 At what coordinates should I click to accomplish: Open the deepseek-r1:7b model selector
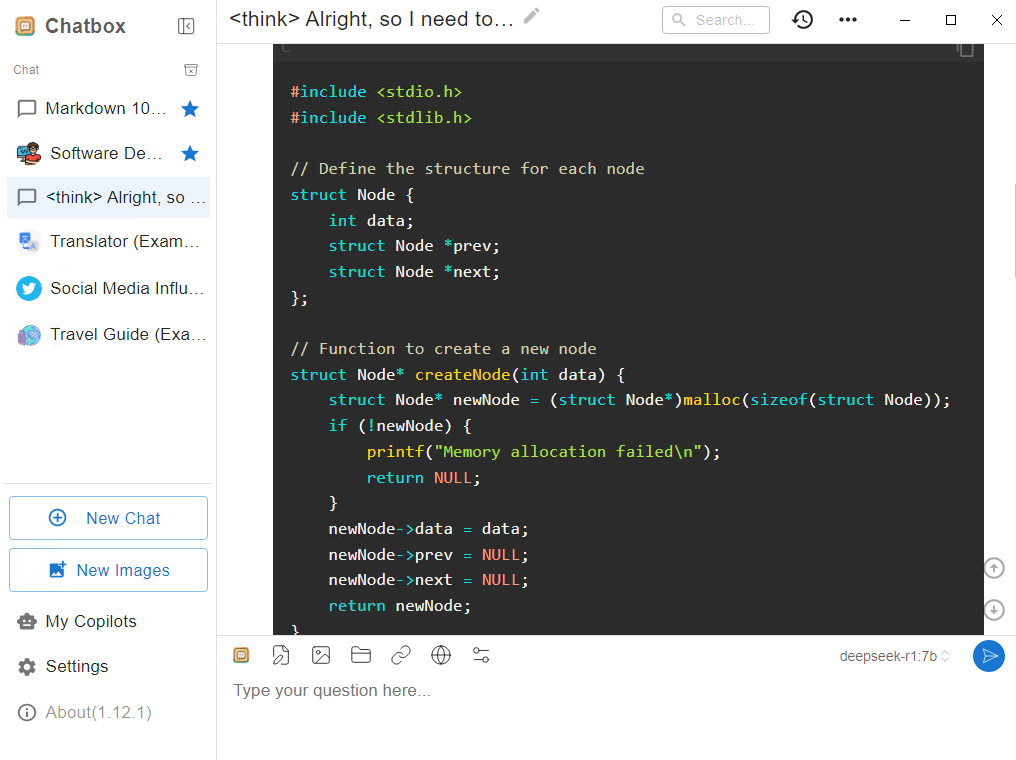894,656
